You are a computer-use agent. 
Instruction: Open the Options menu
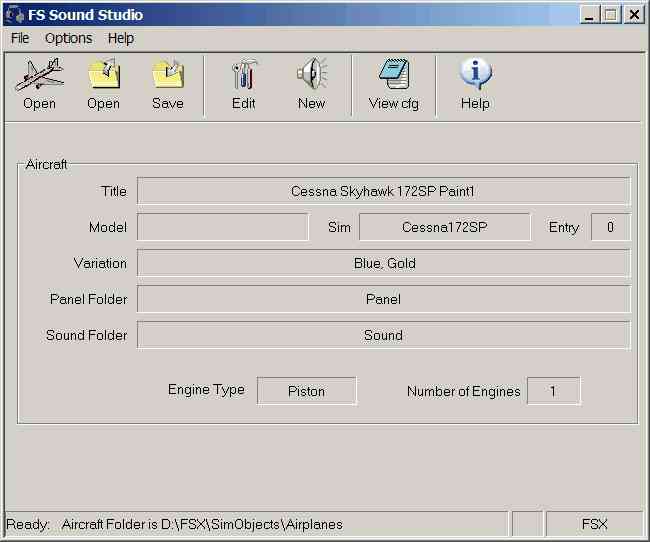[x=68, y=38]
